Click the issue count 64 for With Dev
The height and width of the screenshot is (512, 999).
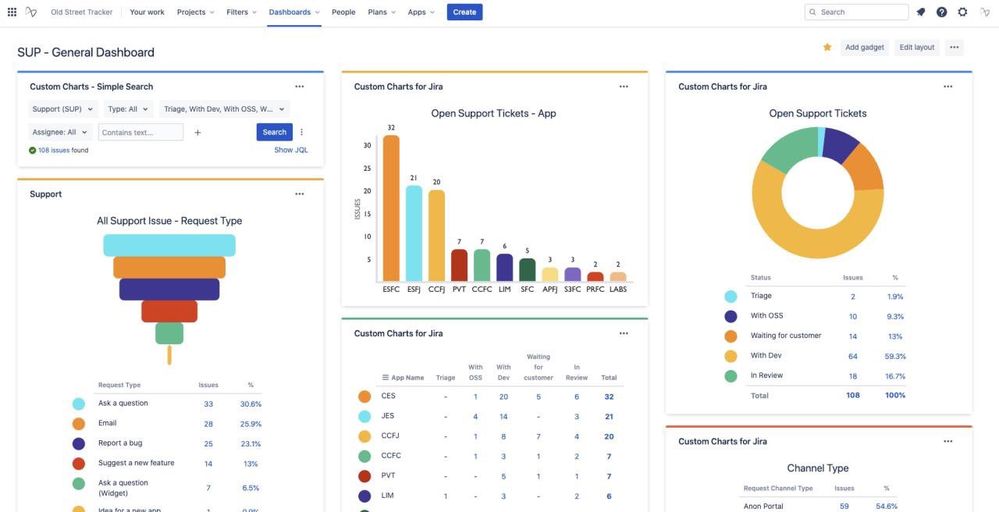click(852, 357)
